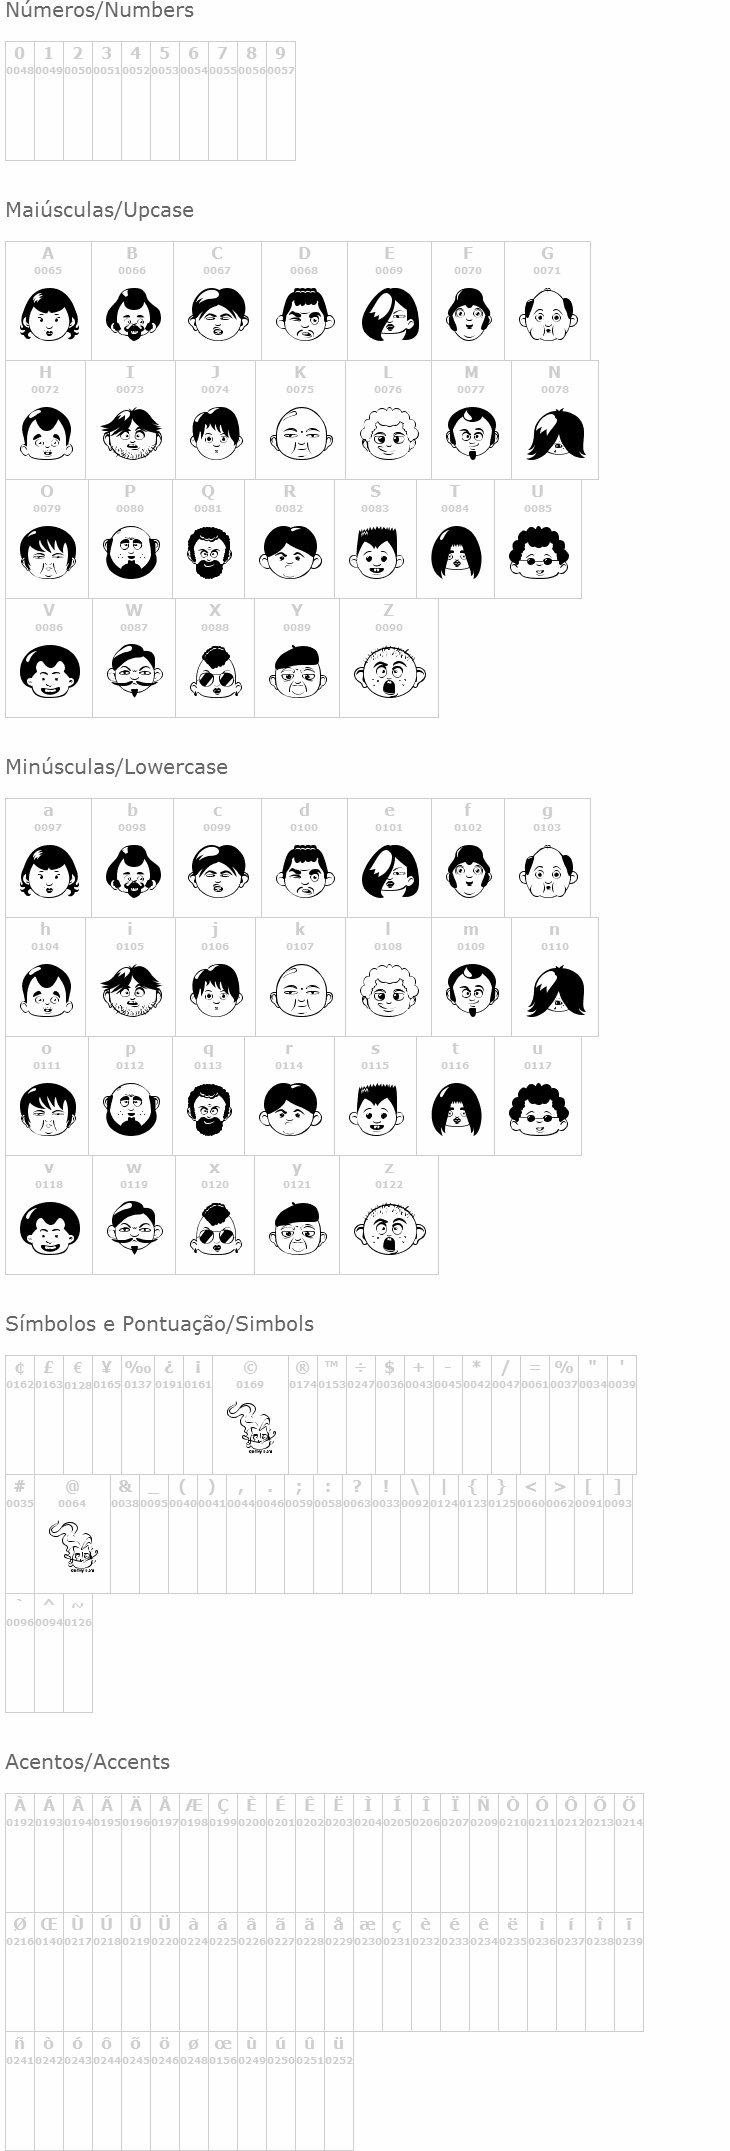
Task: Click the lowercase n hair-covered face glyph
Action: (x=555, y=990)
